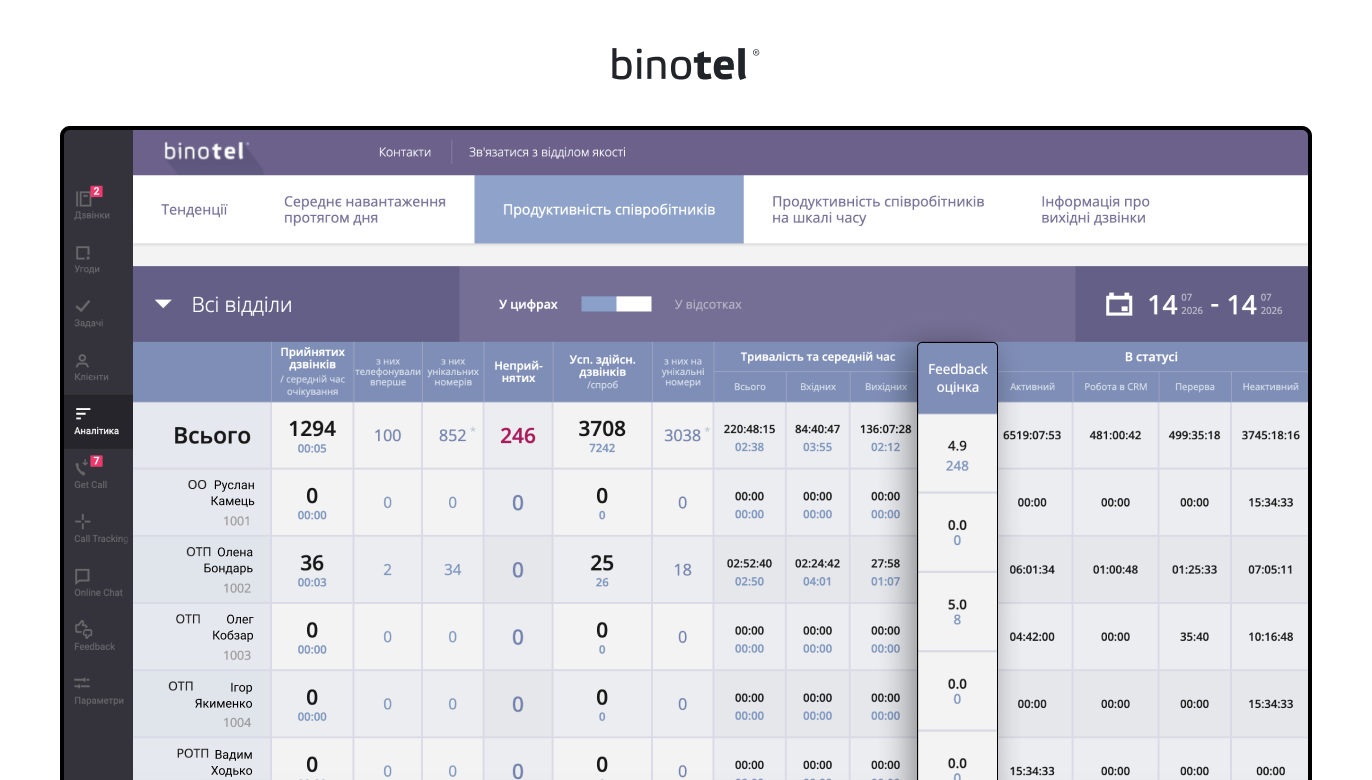The width and height of the screenshot is (1372, 780).
Task: Click the calendar icon beside the dates
Action: point(1119,304)
